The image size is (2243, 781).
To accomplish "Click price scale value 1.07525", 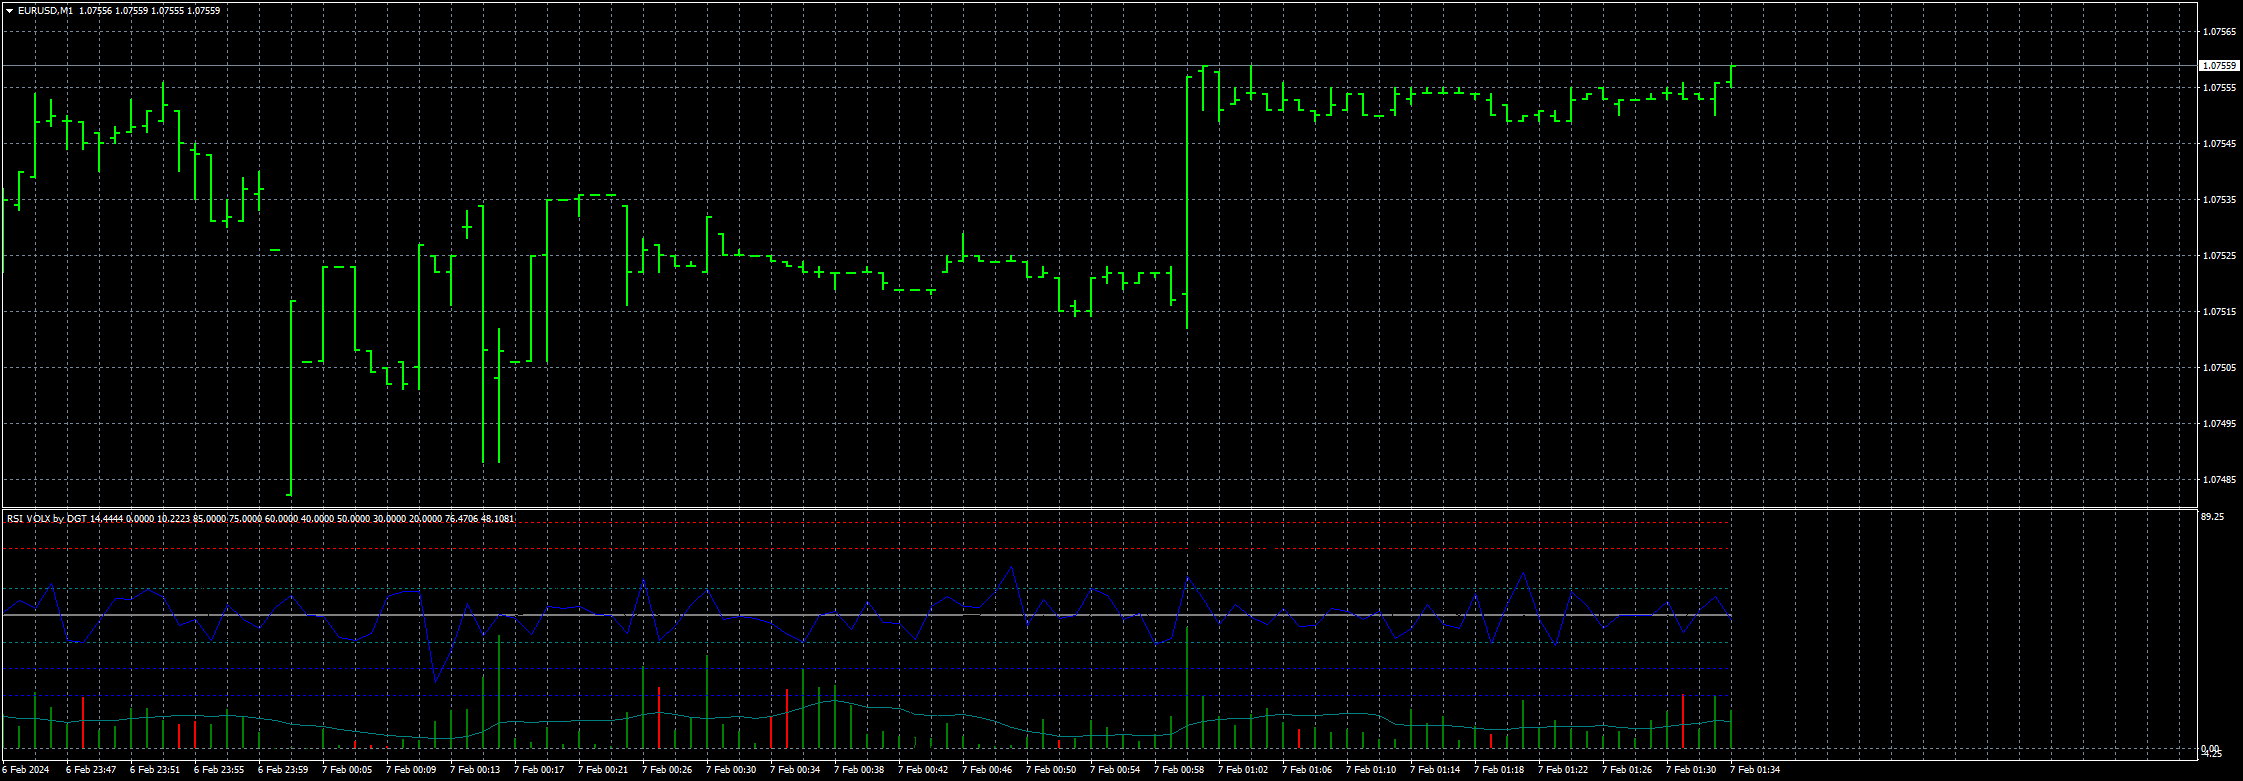I will point(2219,256).
